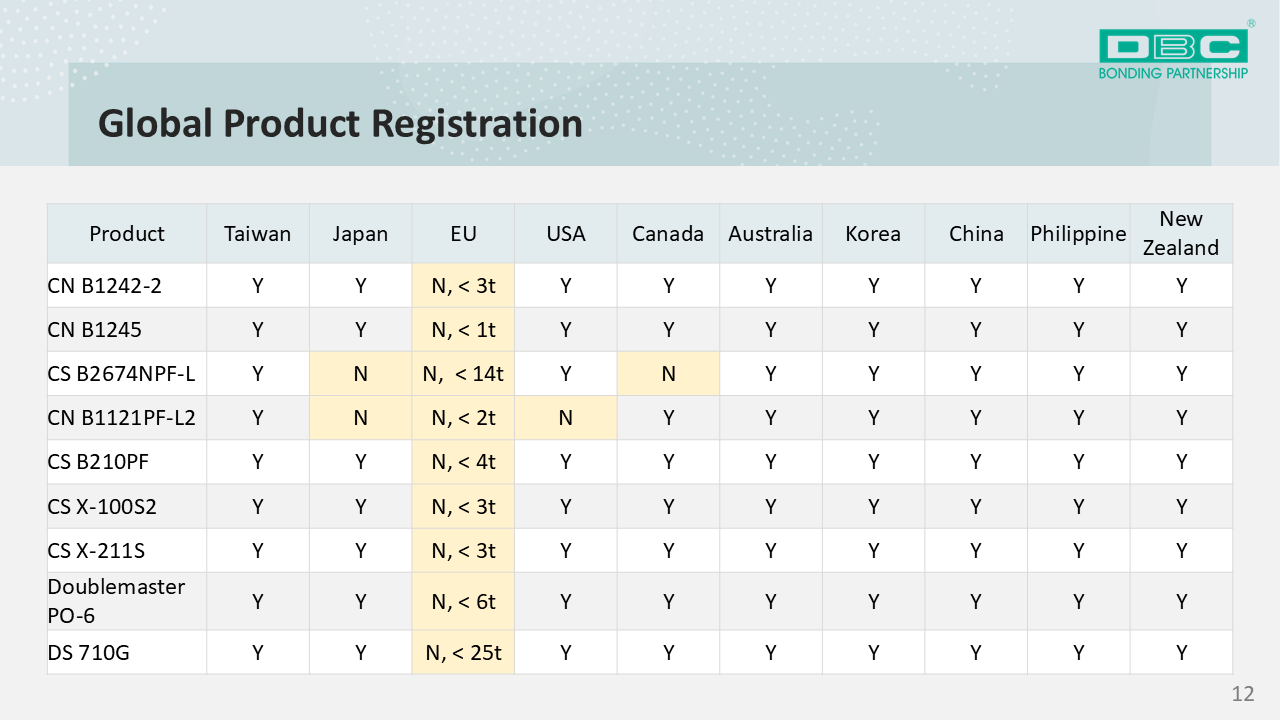Select the Australia header cell
Screen dimensions: 1280x720
coord(770,234)
